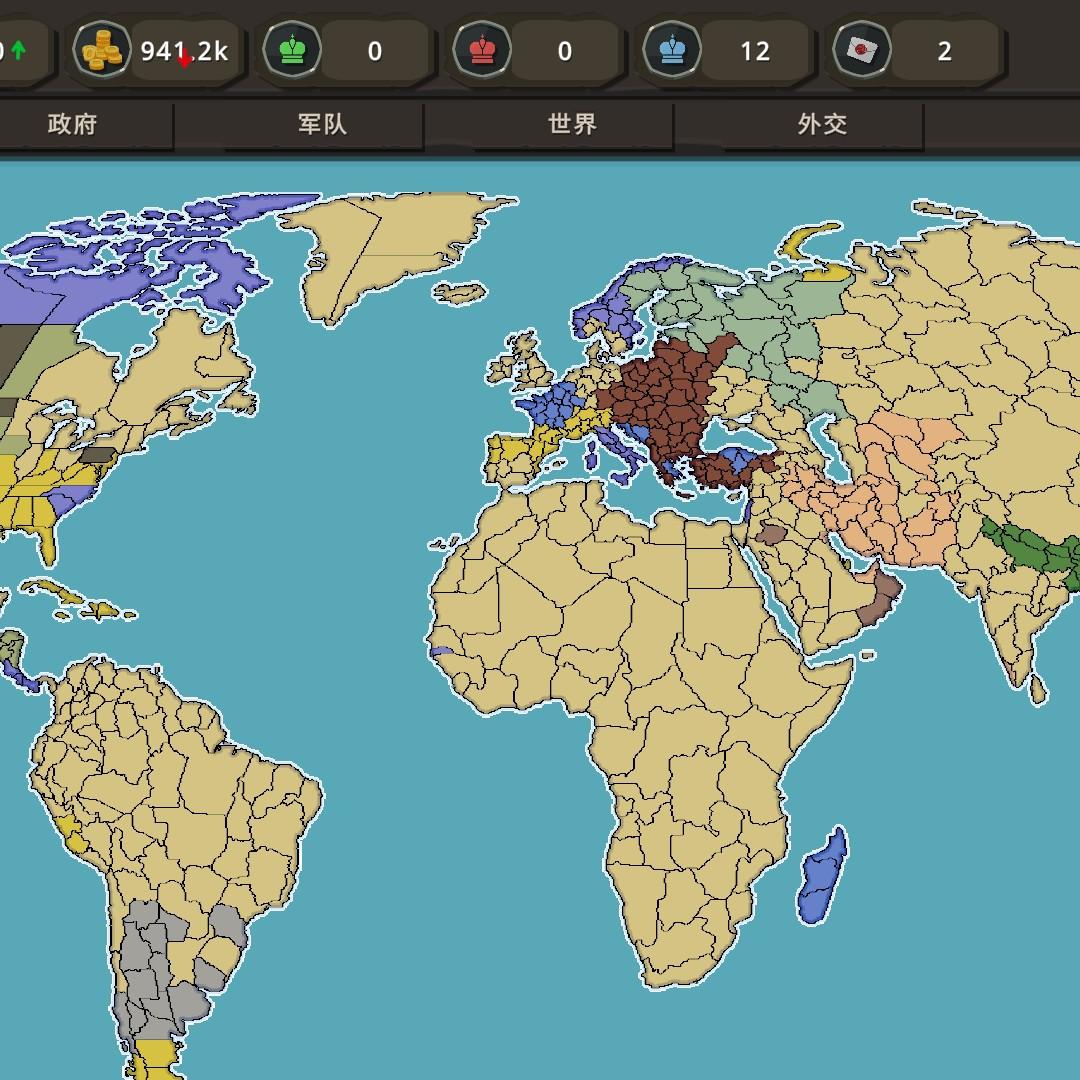The height and width of the screenshot is (1080, 1080).
Task: Click the green up arrow indicator
Action: tap(19, 49)
